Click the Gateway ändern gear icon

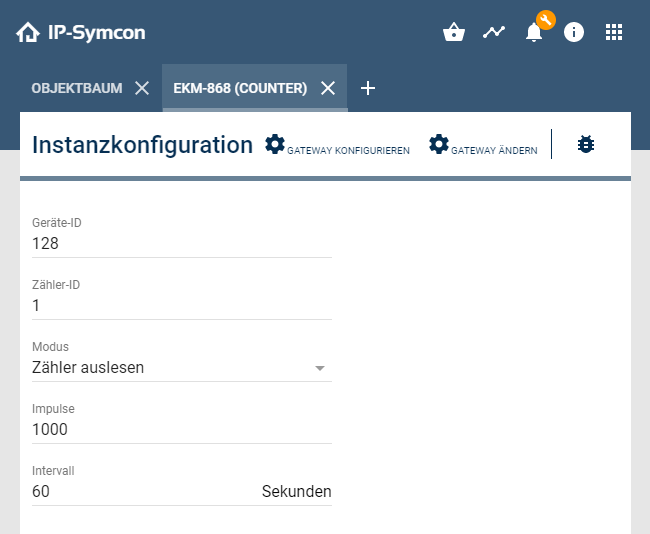(x=439, y=144)
